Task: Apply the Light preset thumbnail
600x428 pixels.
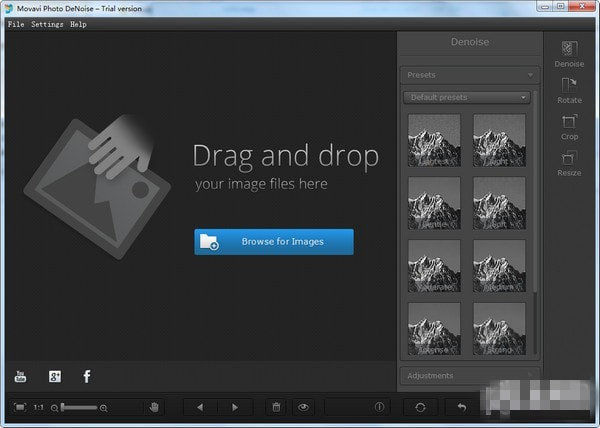Action: click(x=499, y=140)
